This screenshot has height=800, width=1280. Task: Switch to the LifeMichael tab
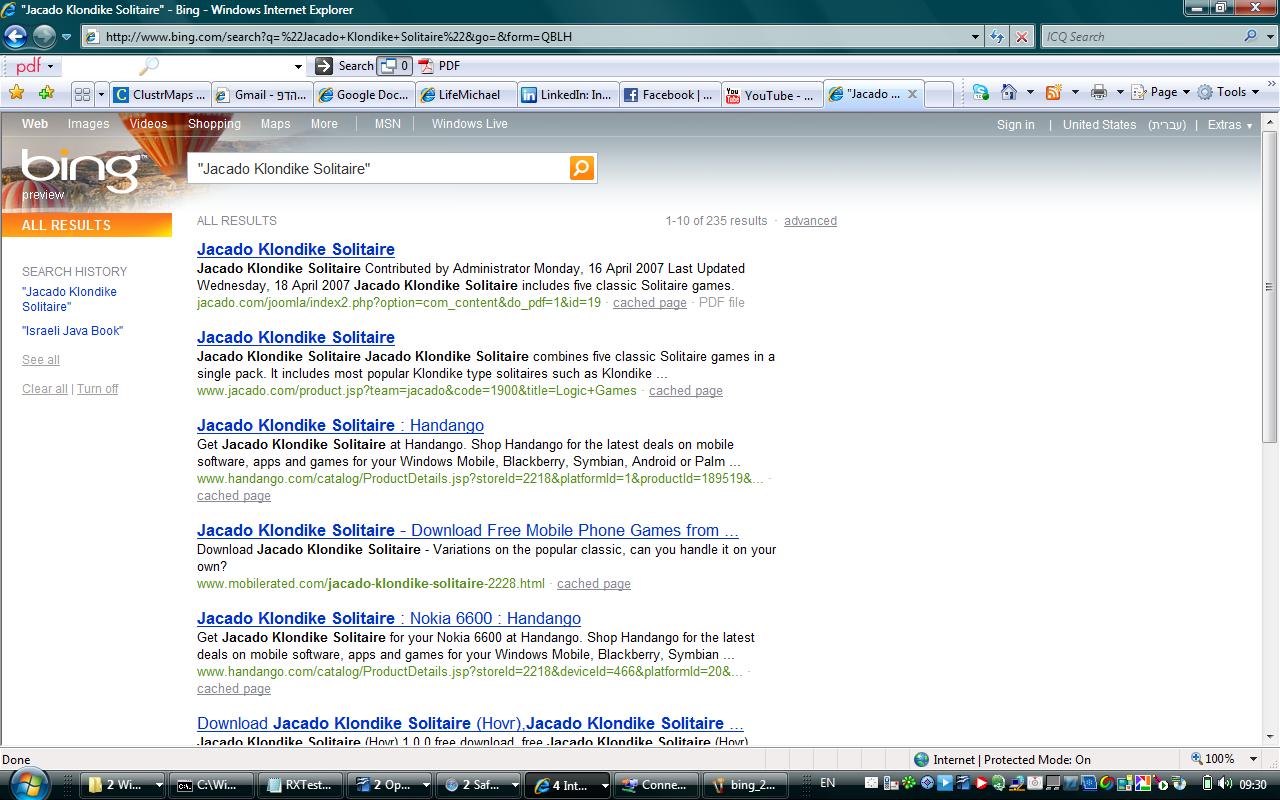[466, 95]
